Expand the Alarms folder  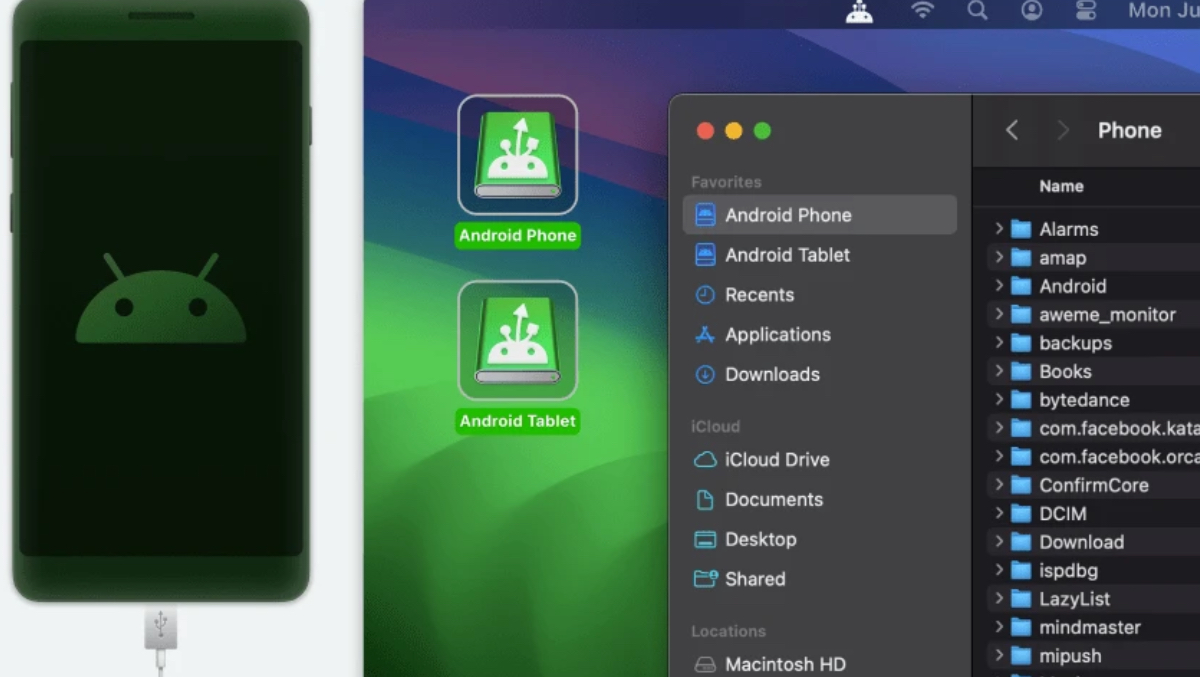[998, 229]
